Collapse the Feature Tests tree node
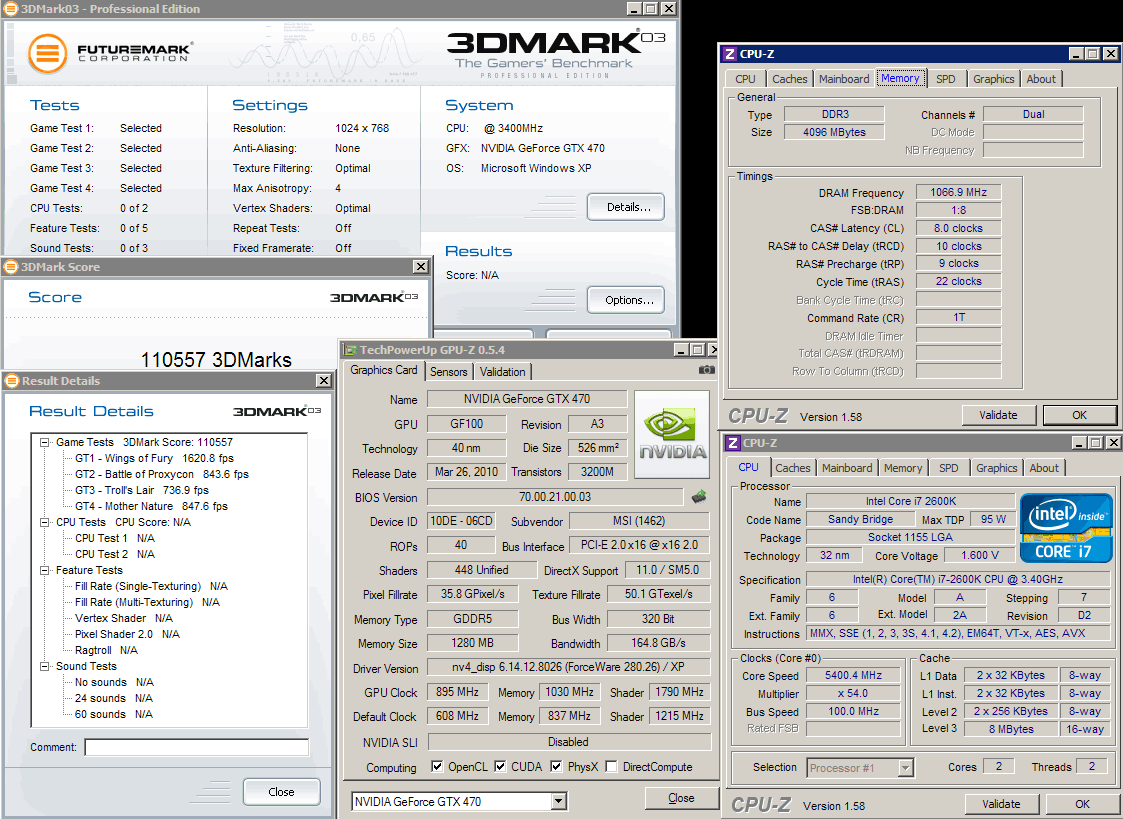 [x=44, y=571]
